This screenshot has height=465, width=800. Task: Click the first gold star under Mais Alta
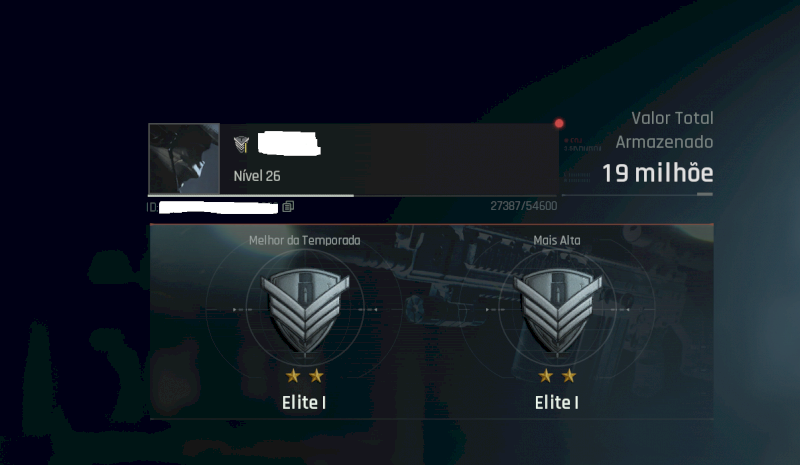point(545,376)
